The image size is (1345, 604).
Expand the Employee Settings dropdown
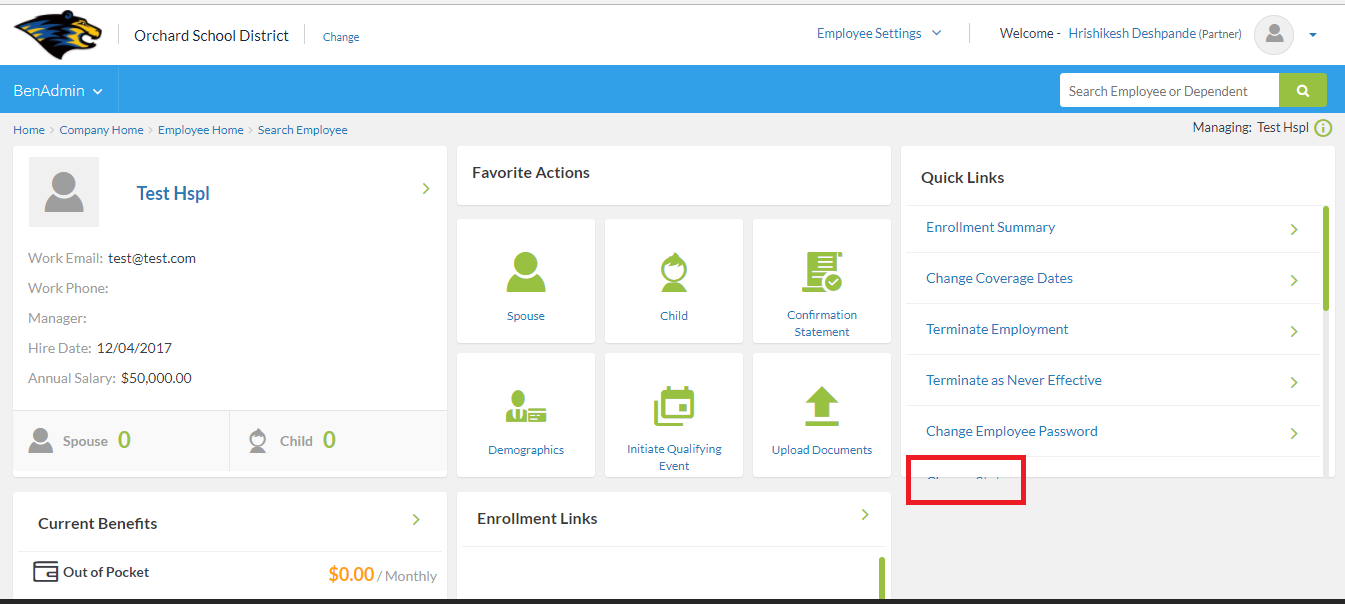pos(879,34)
